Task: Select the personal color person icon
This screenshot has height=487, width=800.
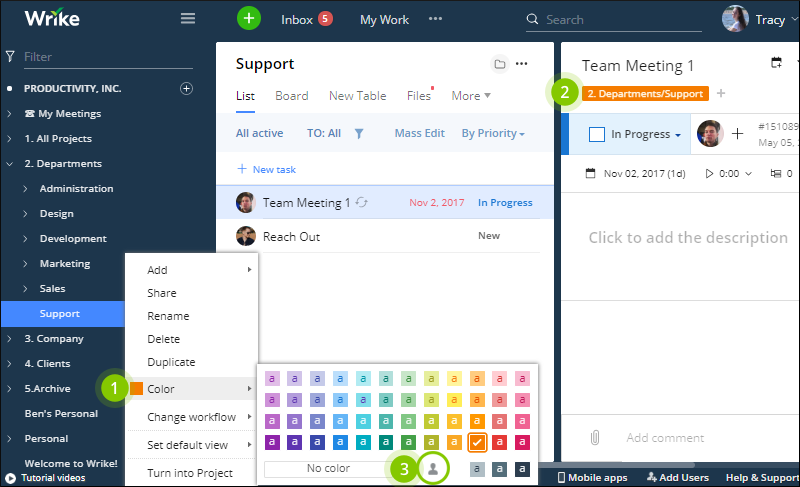Action: pos(433,469)
